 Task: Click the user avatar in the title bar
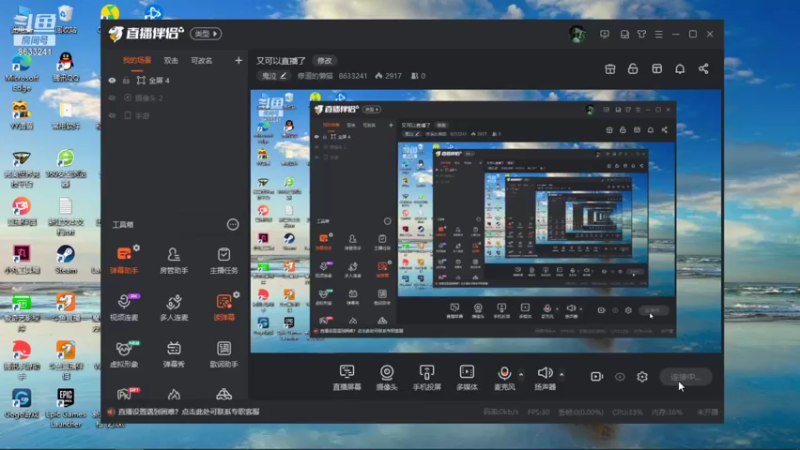[577, 34]
